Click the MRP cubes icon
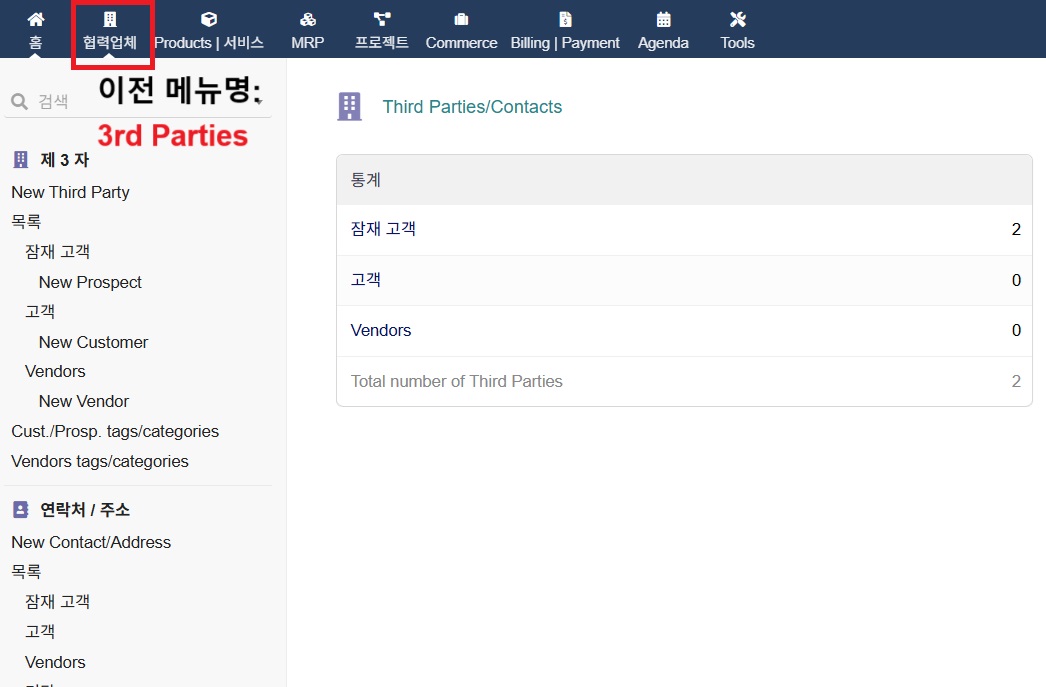Image resolution: width=1046 pixels, height=687 pixels. (x=308, y=19)
